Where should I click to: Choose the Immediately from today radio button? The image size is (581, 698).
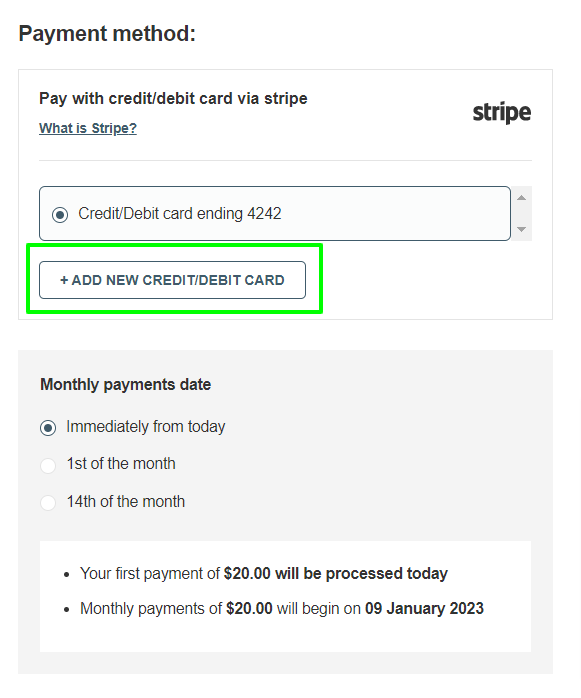point(48,428)
